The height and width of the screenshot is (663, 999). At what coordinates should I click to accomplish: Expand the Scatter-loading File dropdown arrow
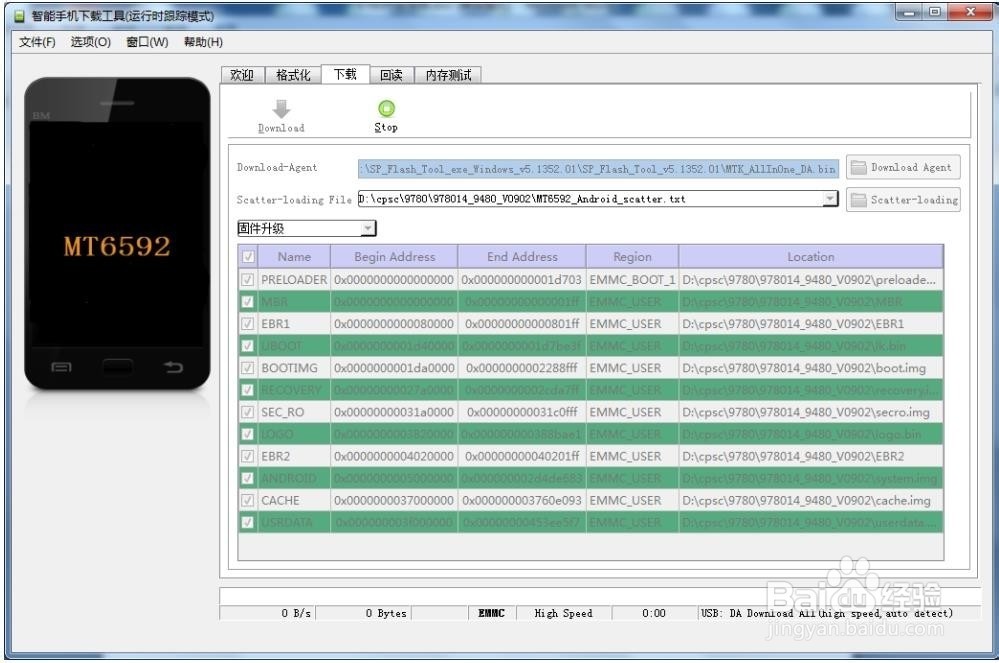tap(830, 199)
